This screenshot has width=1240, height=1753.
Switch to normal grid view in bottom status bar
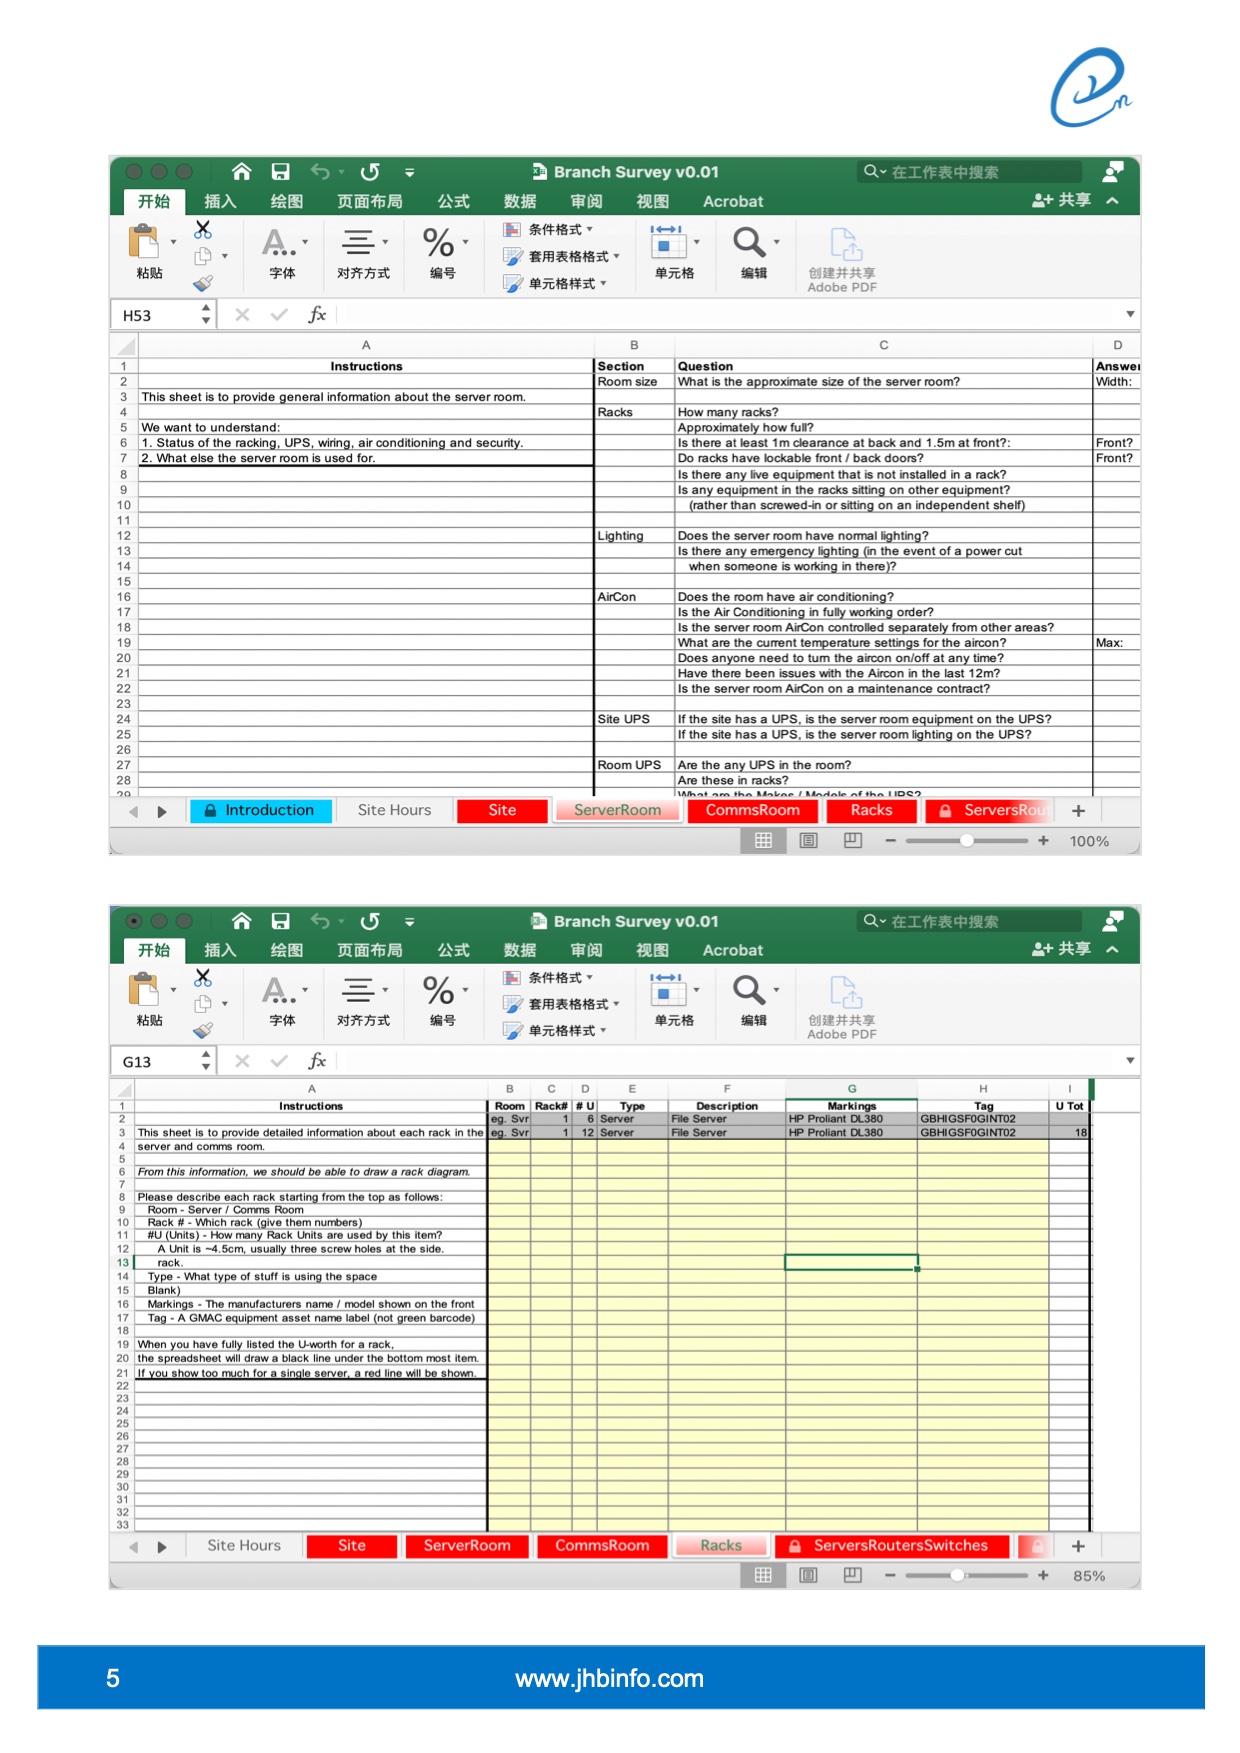[763, 1575]
